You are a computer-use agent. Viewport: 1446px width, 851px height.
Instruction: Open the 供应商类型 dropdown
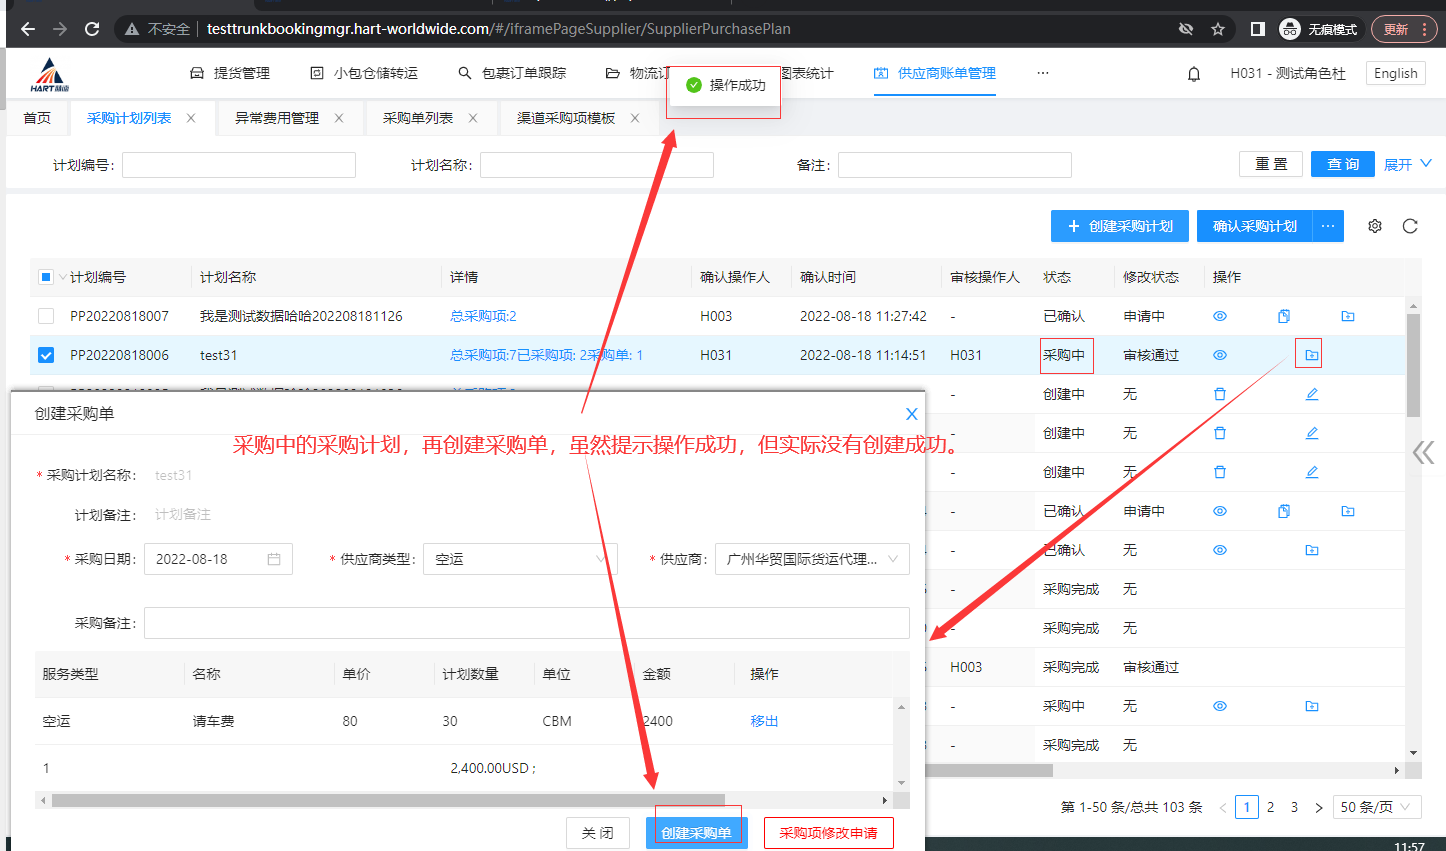click(520, 559)
